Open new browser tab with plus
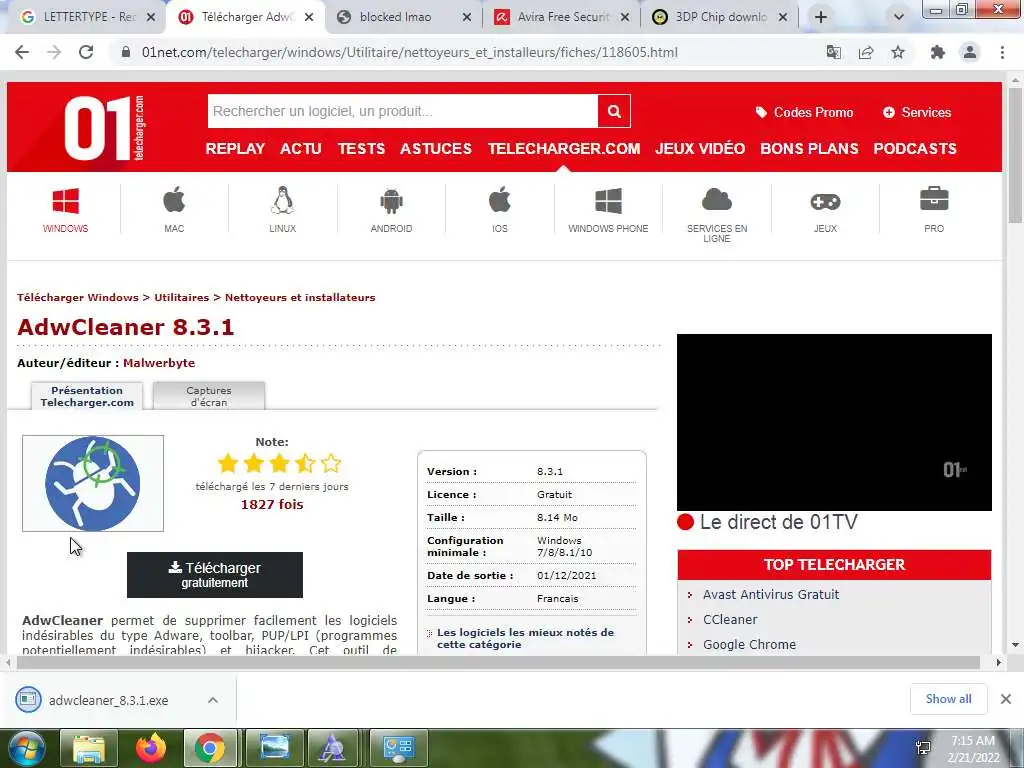Screen dimensions: 1024x768 pos(821,17)
